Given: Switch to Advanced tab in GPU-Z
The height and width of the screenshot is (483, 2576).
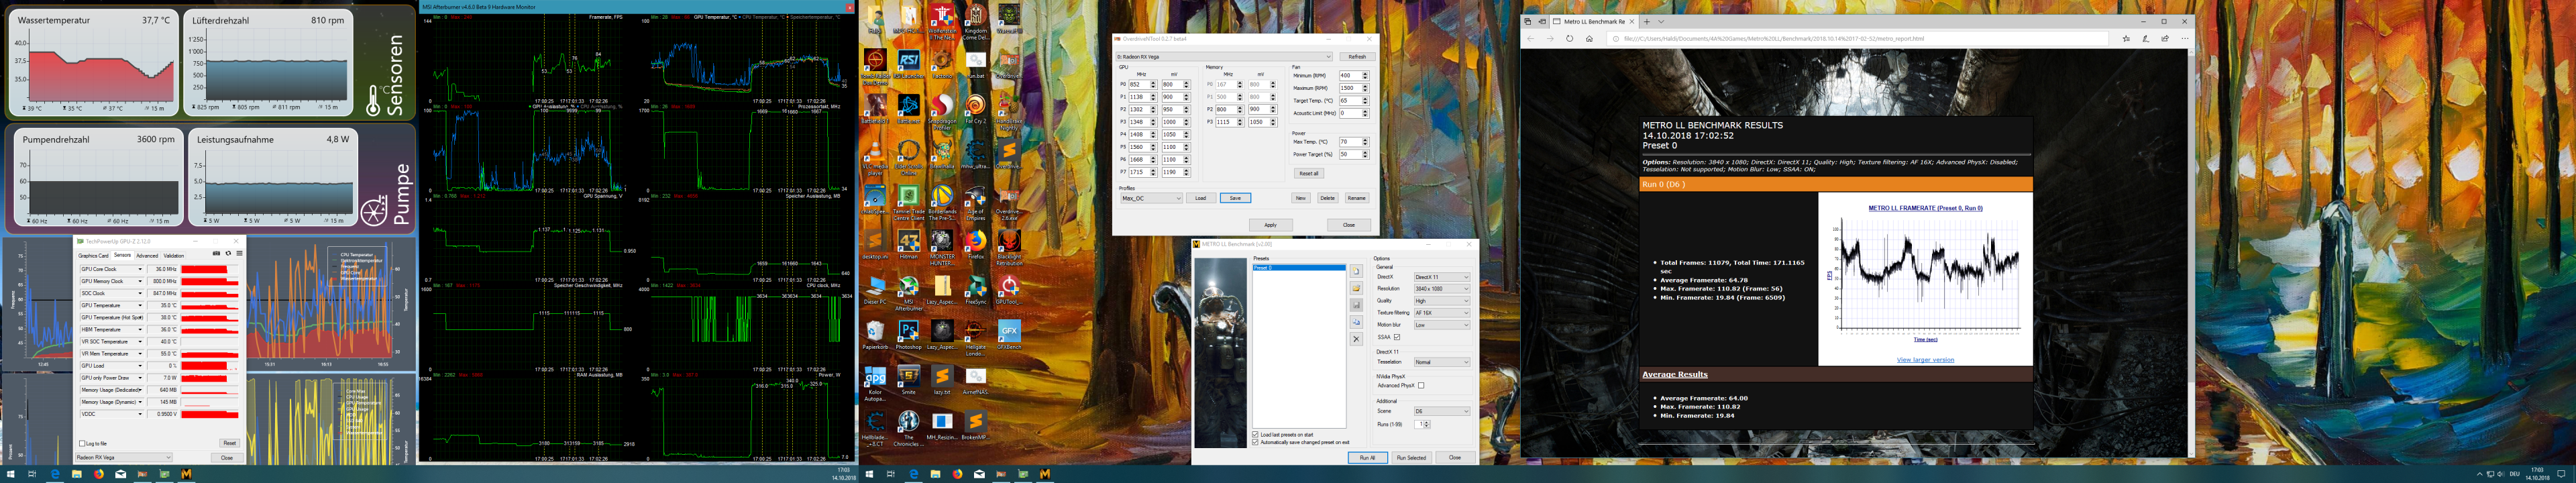Looking at the screenshot, I should tap(147, 256).
